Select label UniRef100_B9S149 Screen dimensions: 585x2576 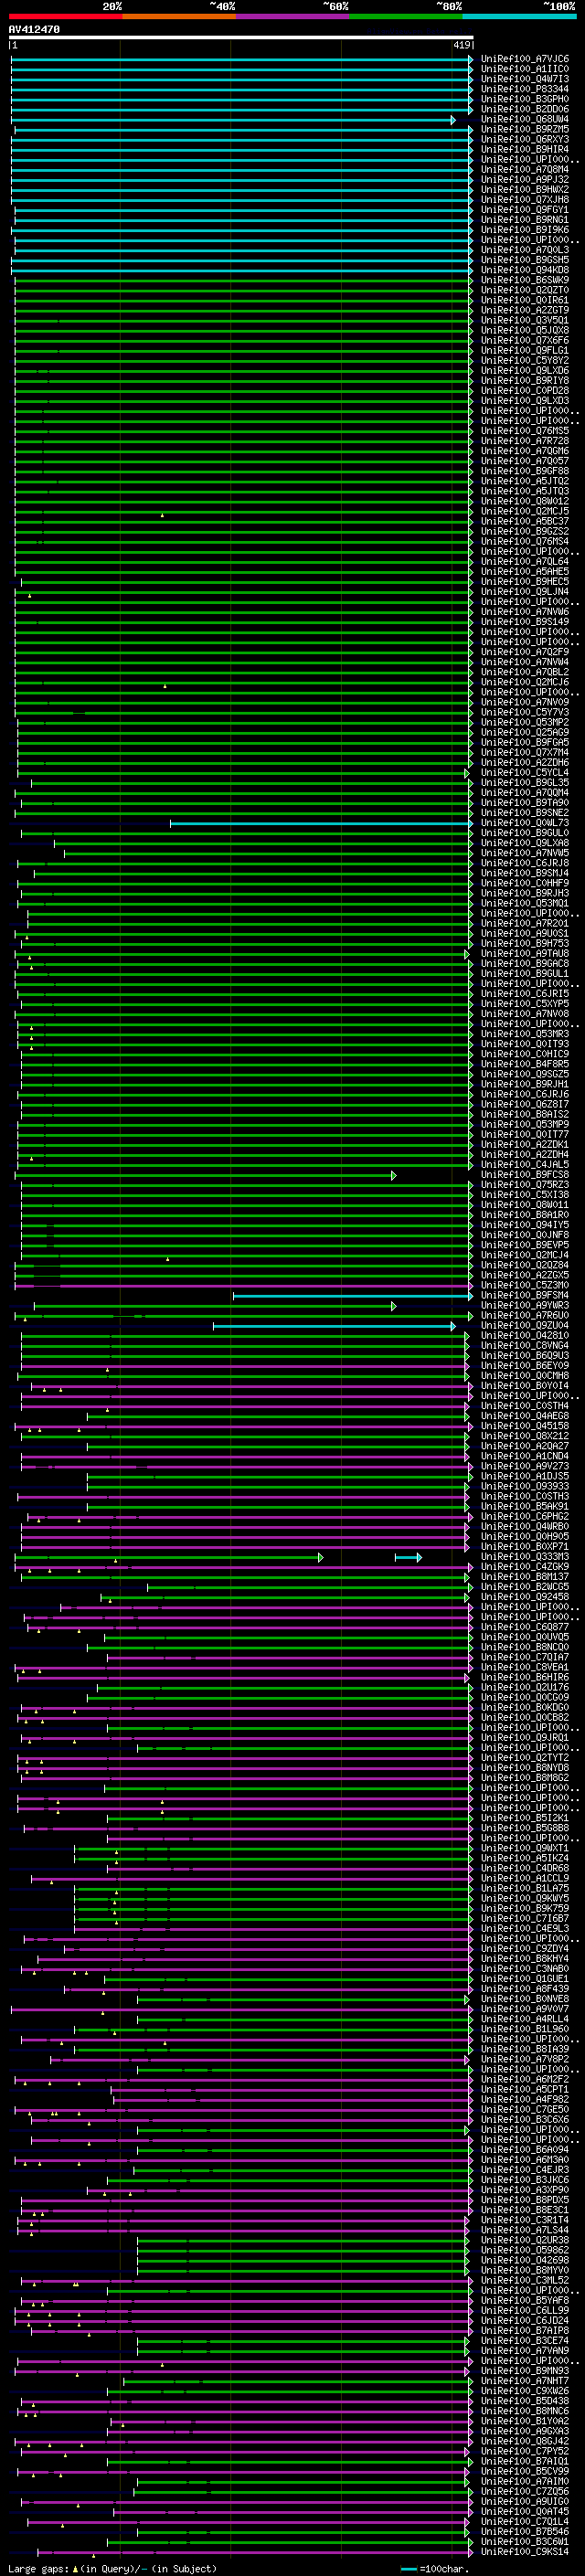(x=525, y=622)
